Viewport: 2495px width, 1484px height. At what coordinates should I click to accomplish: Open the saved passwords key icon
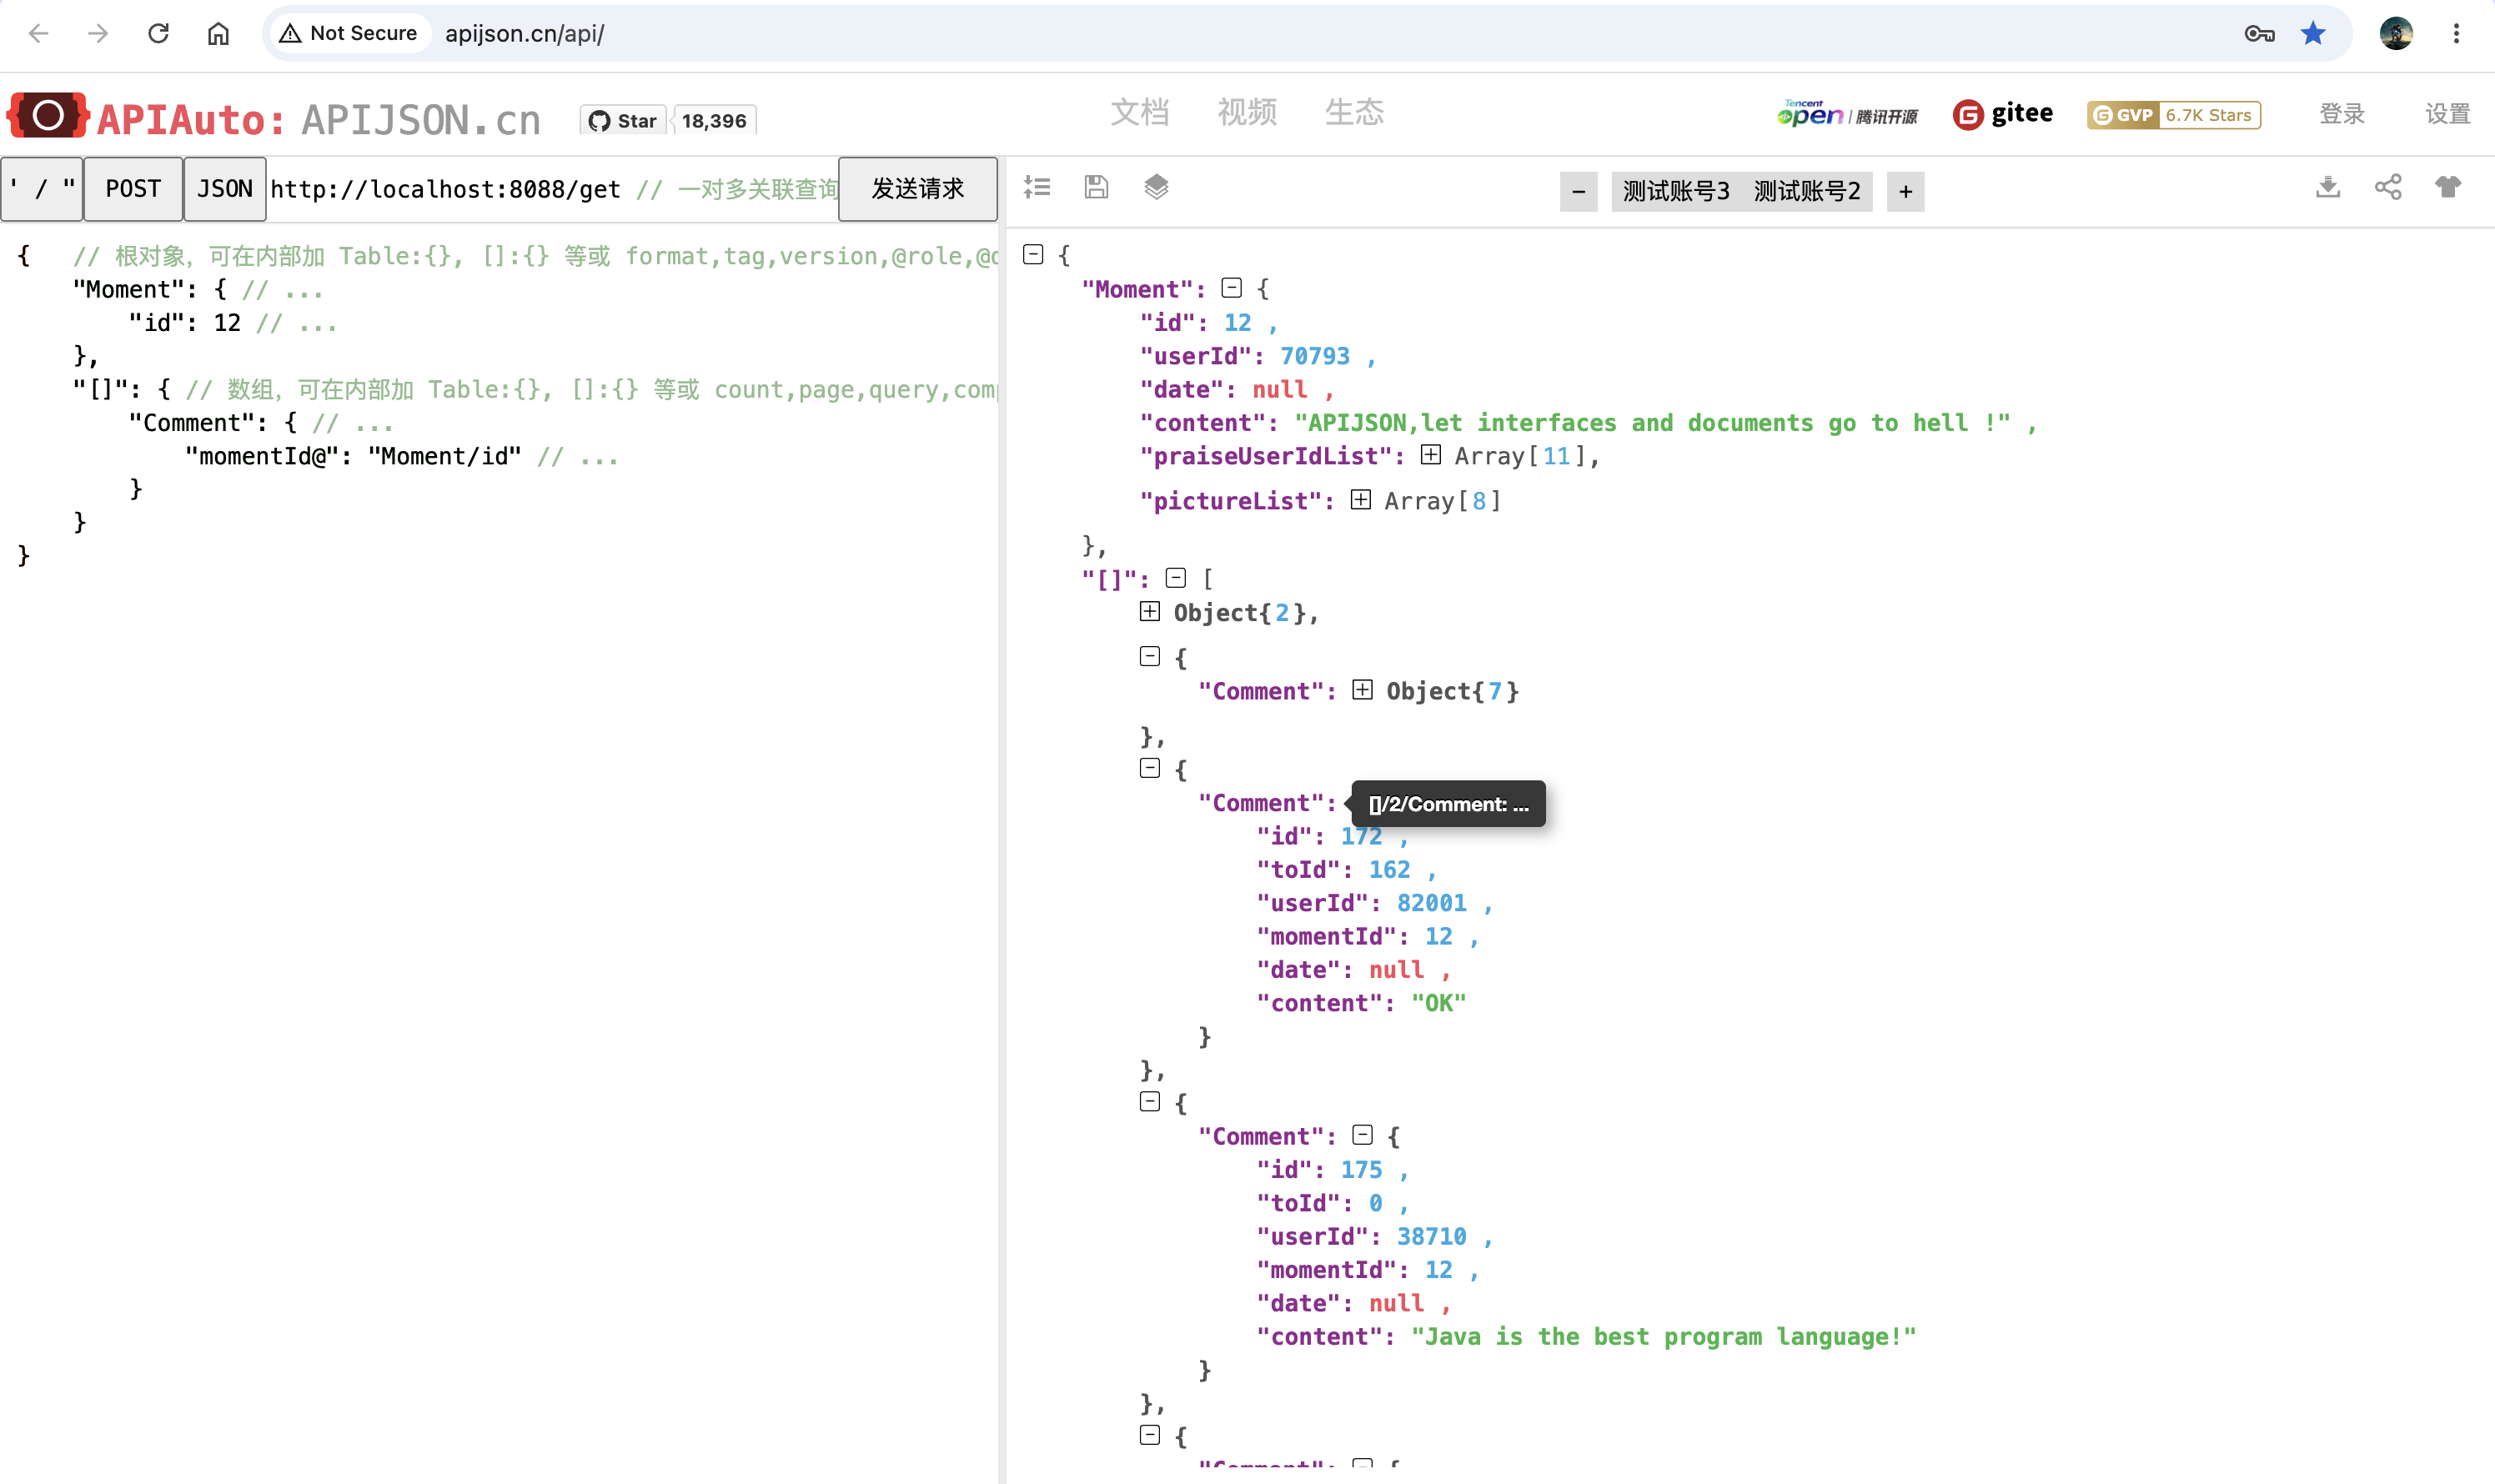tap(2260, 33)
